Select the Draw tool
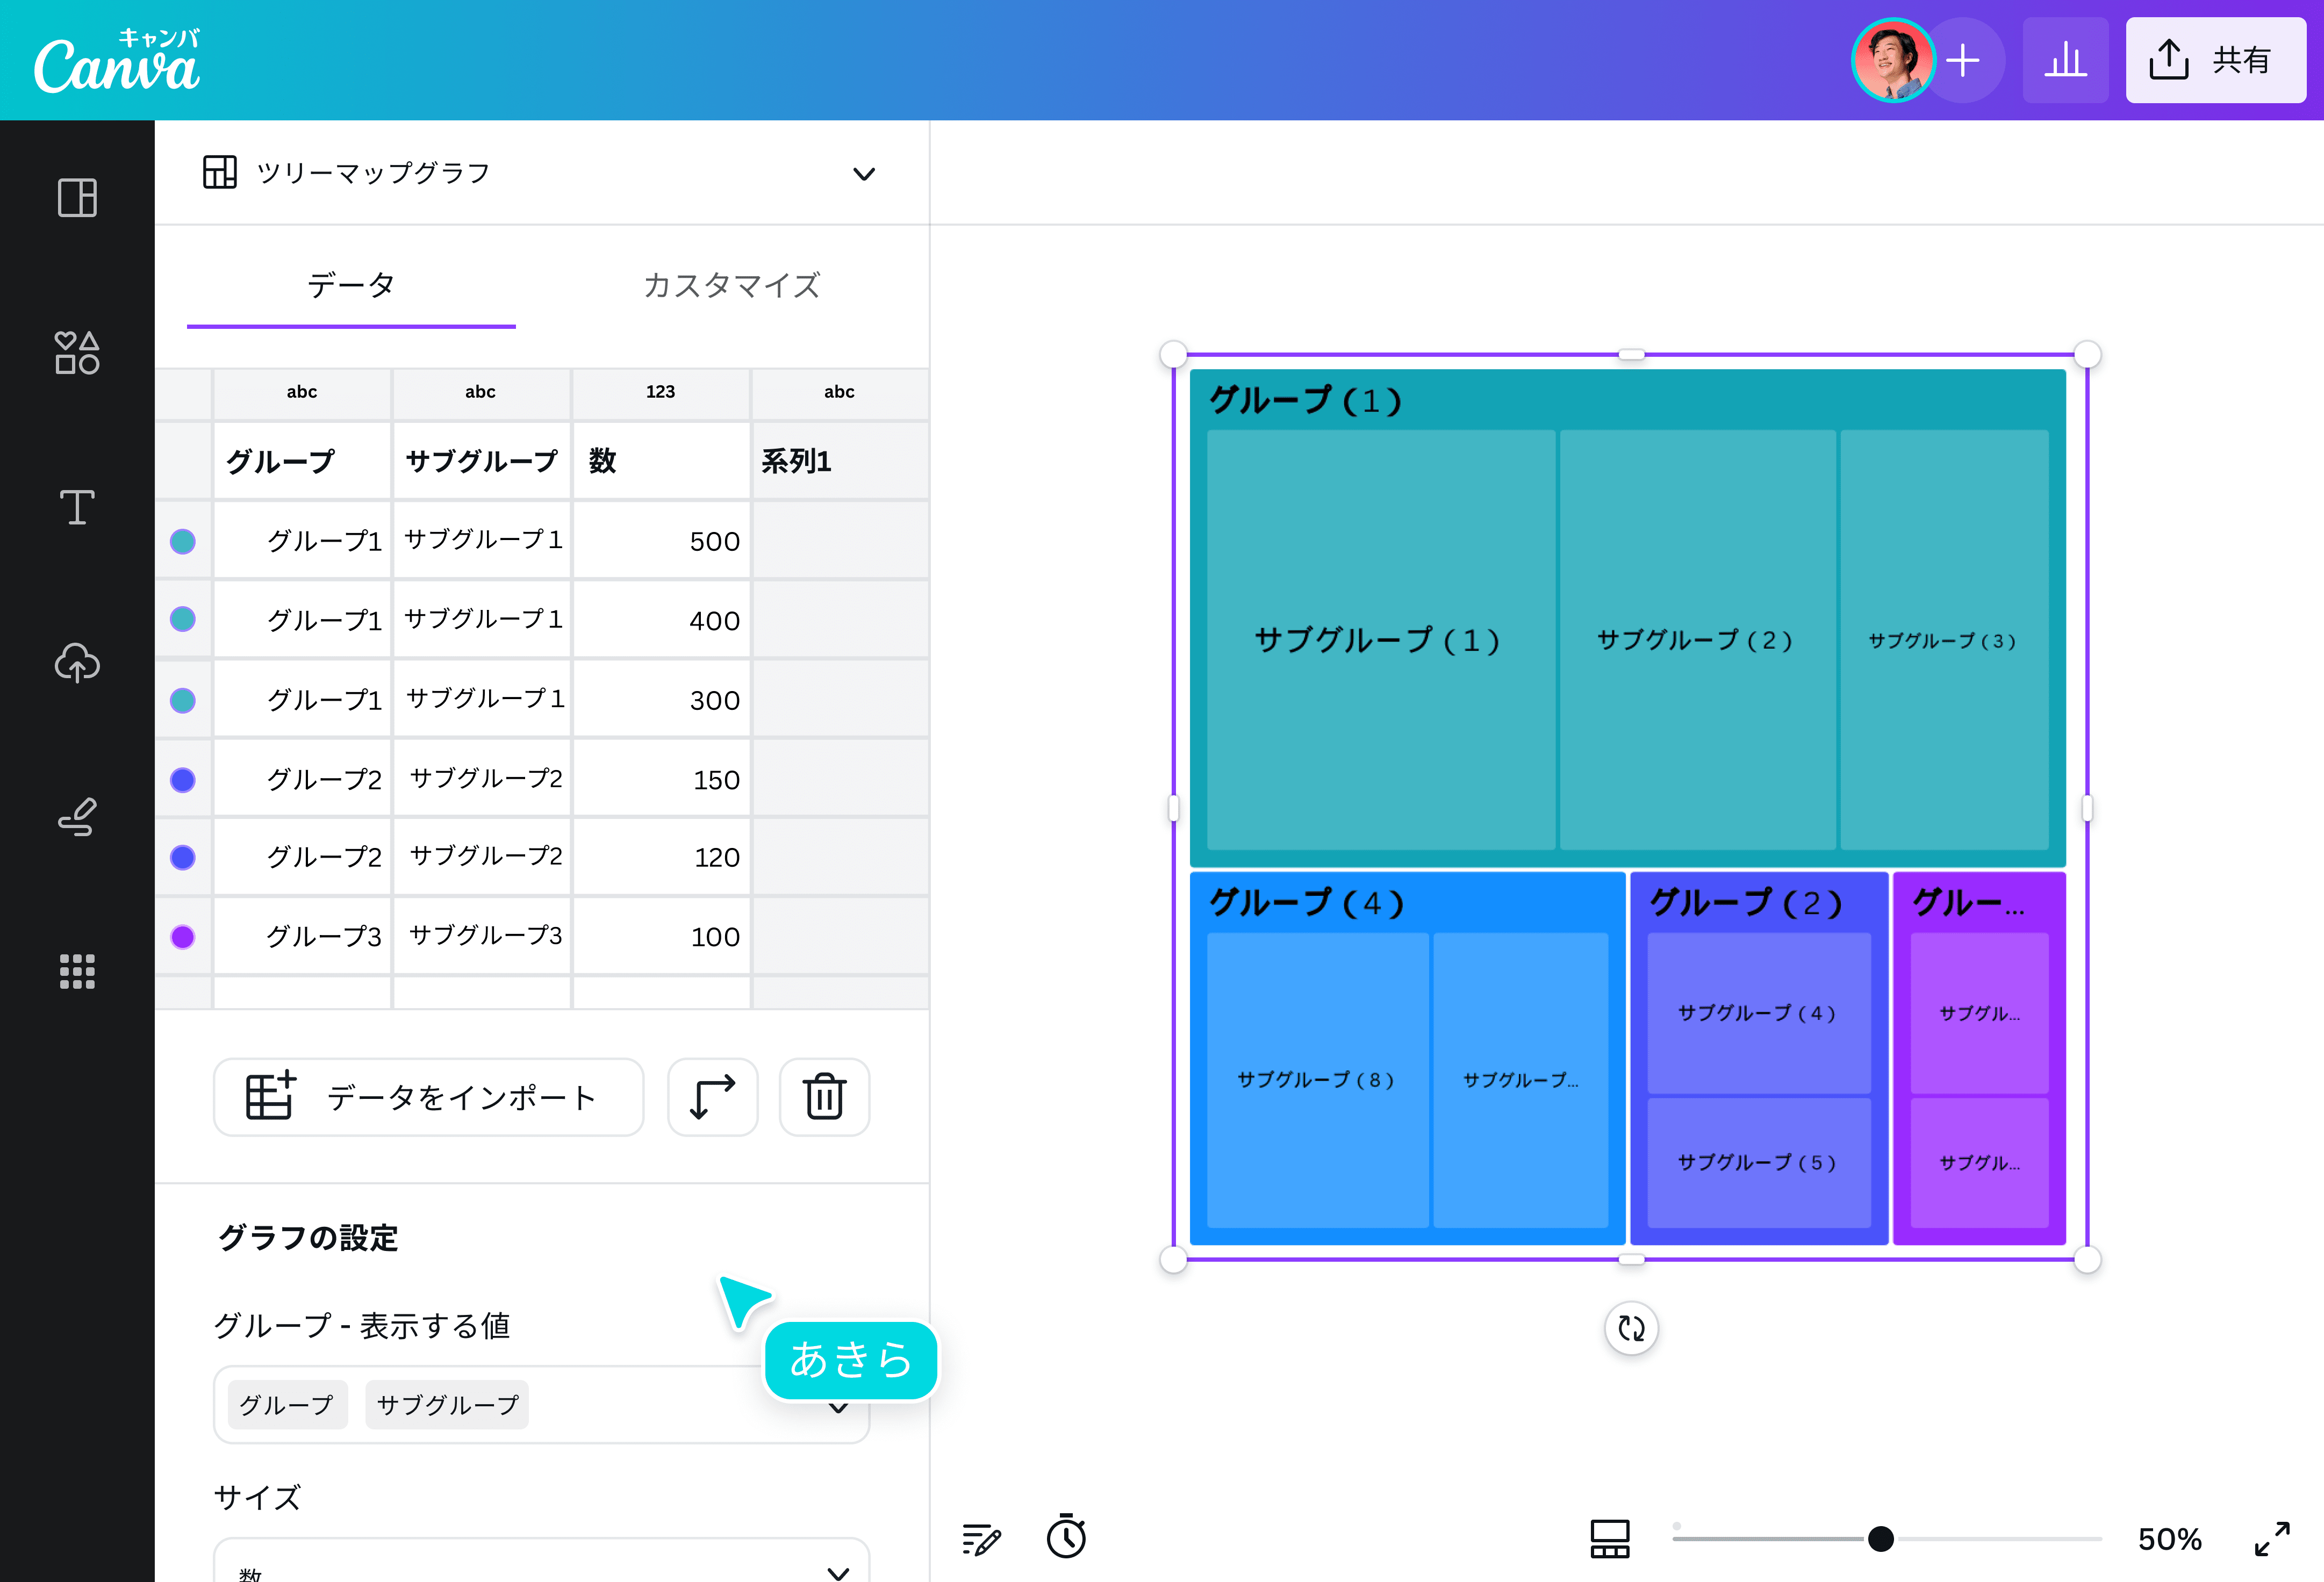Image resolution: width=2324 pixels, height=1582 pixels. point(76,817)
